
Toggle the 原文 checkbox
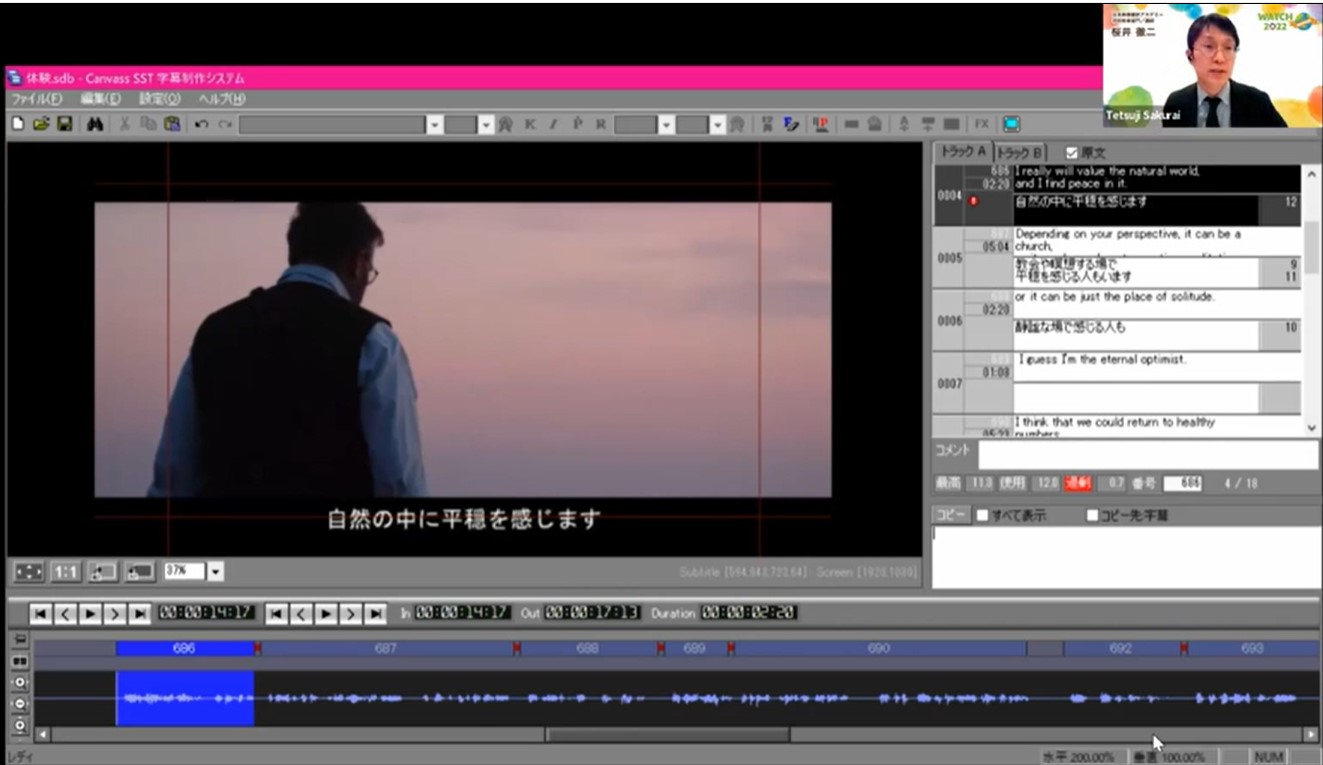tap(1072, 153)
